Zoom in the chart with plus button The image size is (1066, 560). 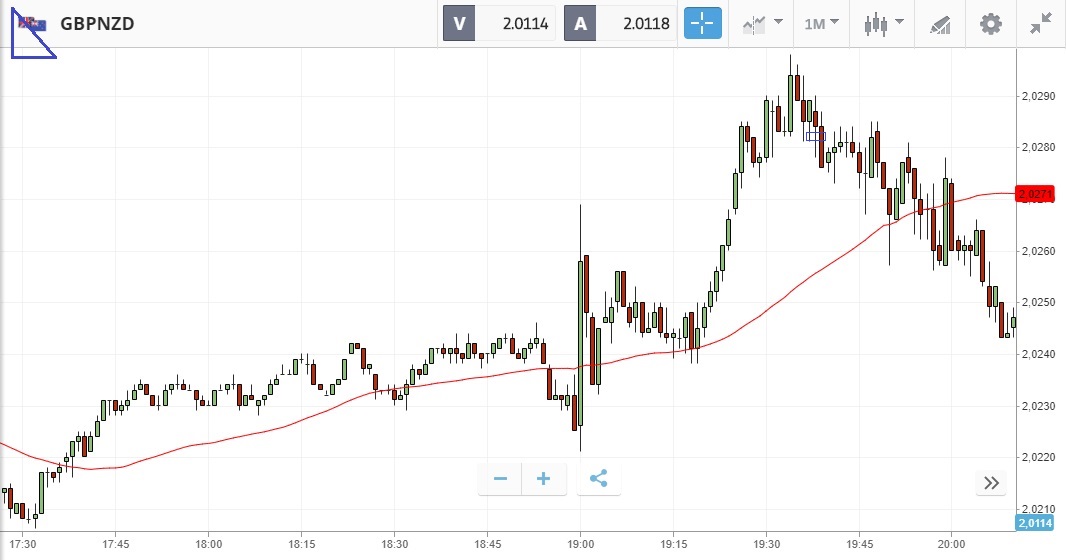544,479
